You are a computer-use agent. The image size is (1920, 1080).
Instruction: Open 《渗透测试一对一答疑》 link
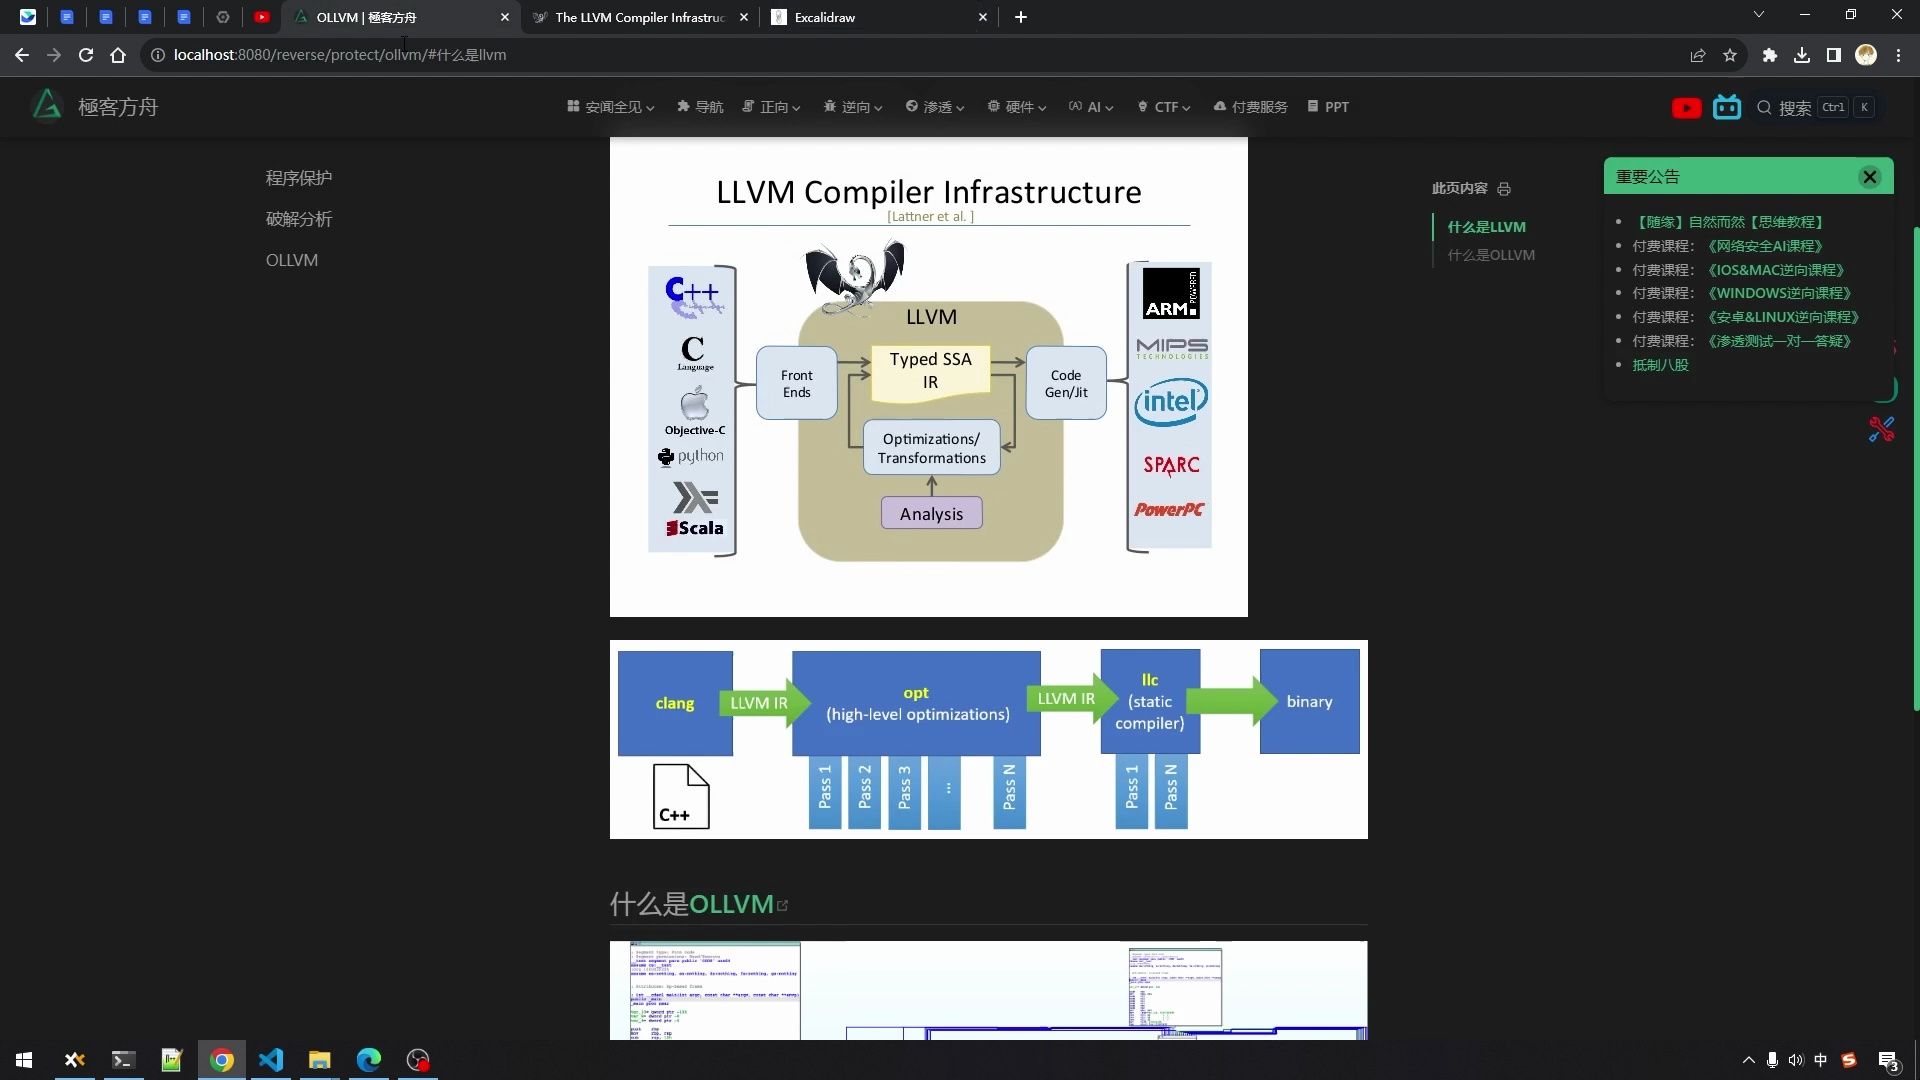[x=1780, y=341]
